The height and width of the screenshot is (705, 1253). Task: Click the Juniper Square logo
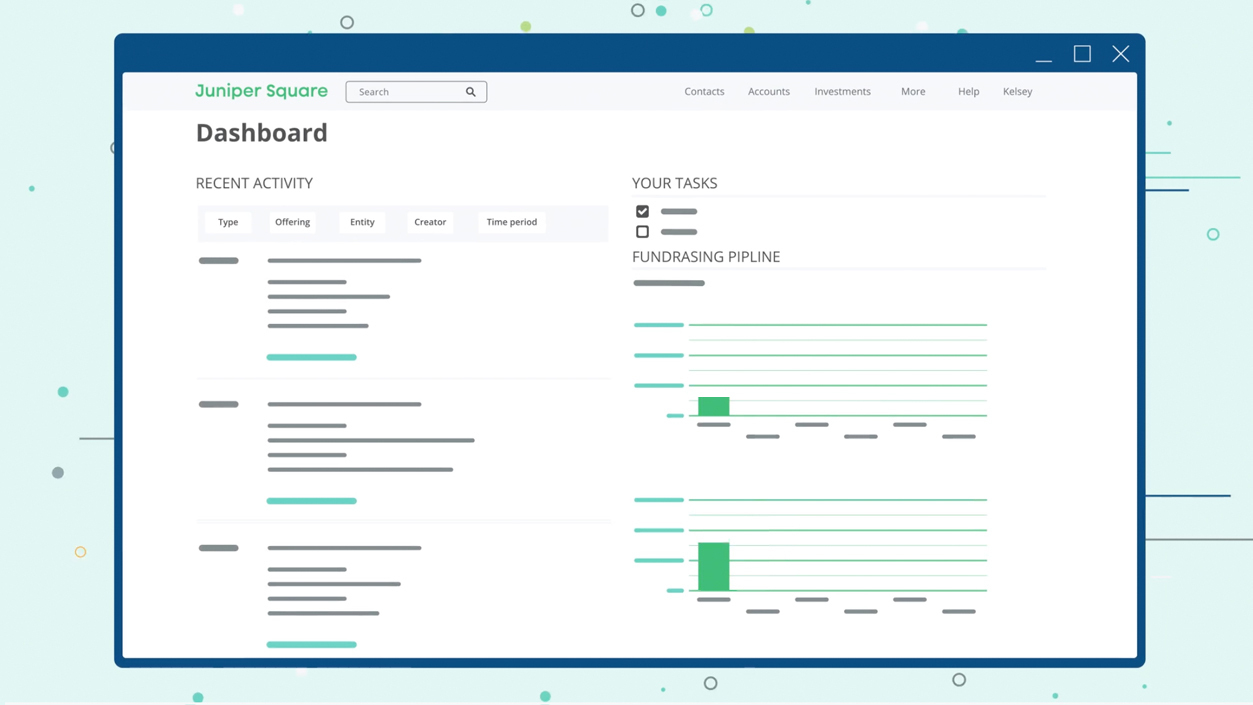point(261,91)
